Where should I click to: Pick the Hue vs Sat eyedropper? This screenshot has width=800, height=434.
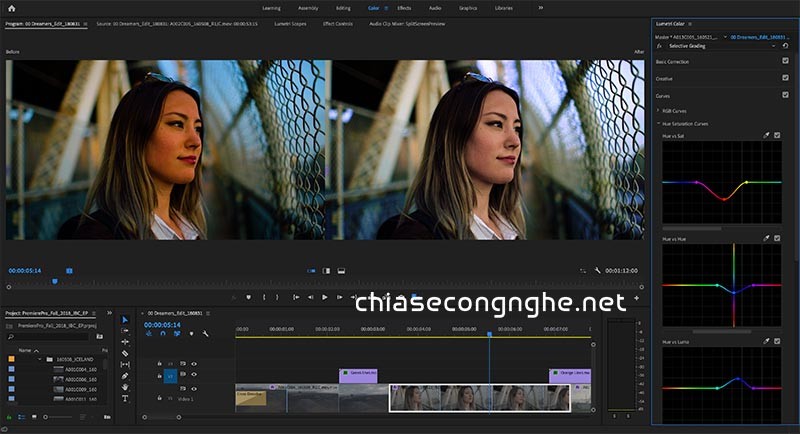(766, 135)
